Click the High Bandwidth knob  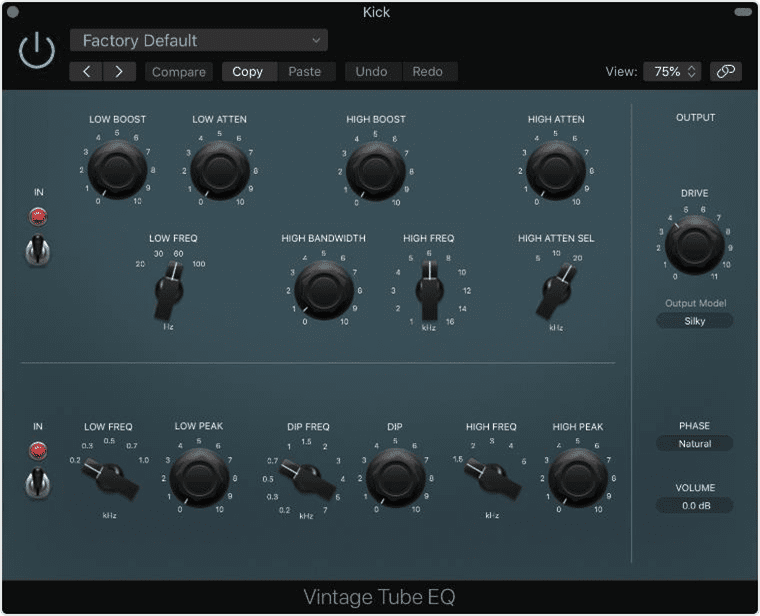pos(324,290)
